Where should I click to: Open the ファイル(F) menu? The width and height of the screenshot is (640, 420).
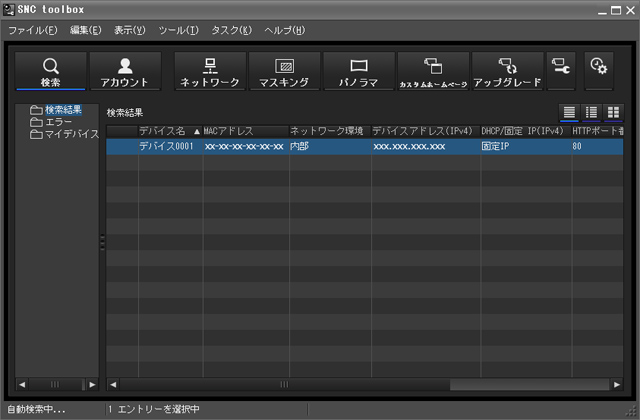(32, 31)
